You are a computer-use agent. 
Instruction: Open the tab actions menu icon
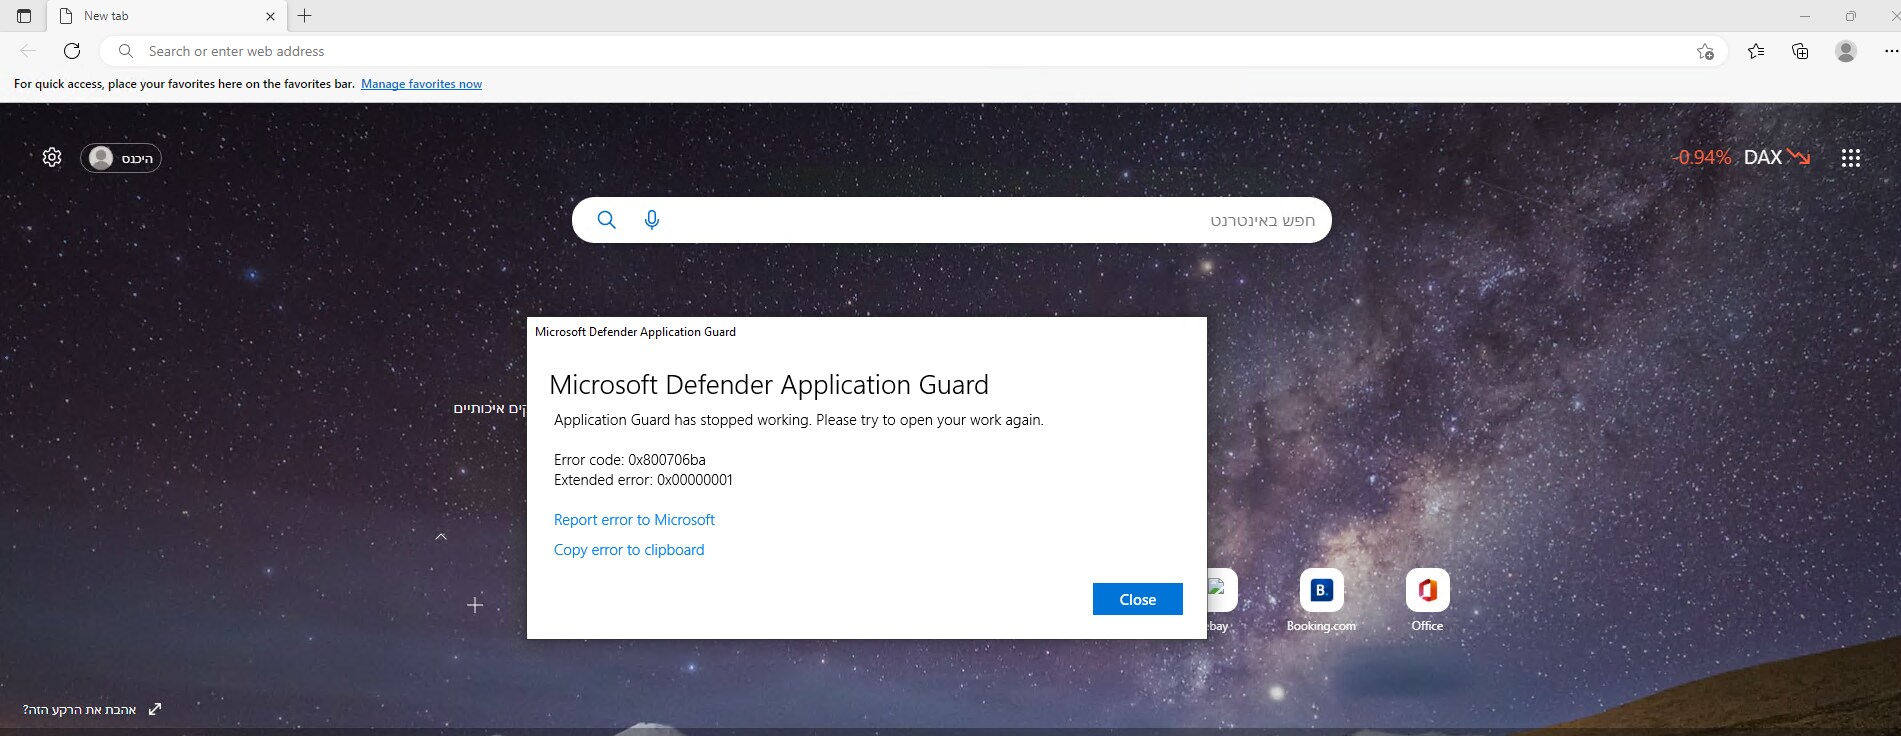(x=24, y=16)
